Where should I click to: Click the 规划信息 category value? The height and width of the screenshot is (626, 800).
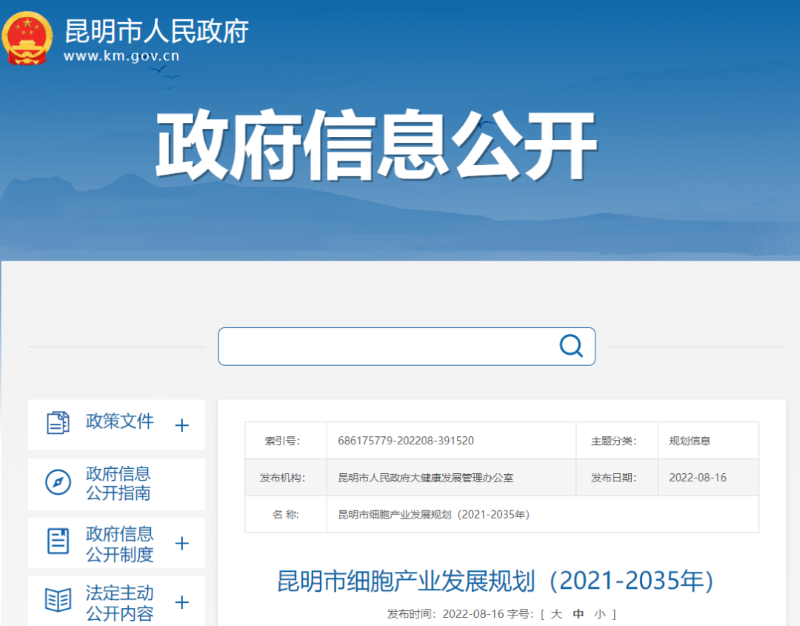(x=689, y=440)
